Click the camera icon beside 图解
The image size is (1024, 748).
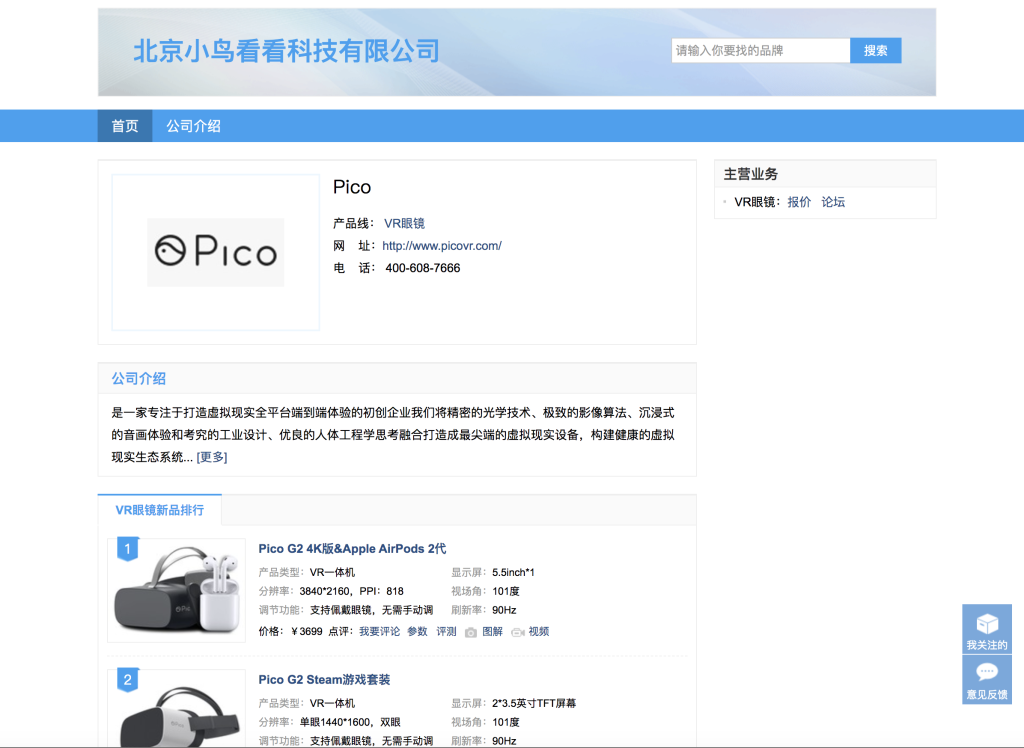click(470, 632)
